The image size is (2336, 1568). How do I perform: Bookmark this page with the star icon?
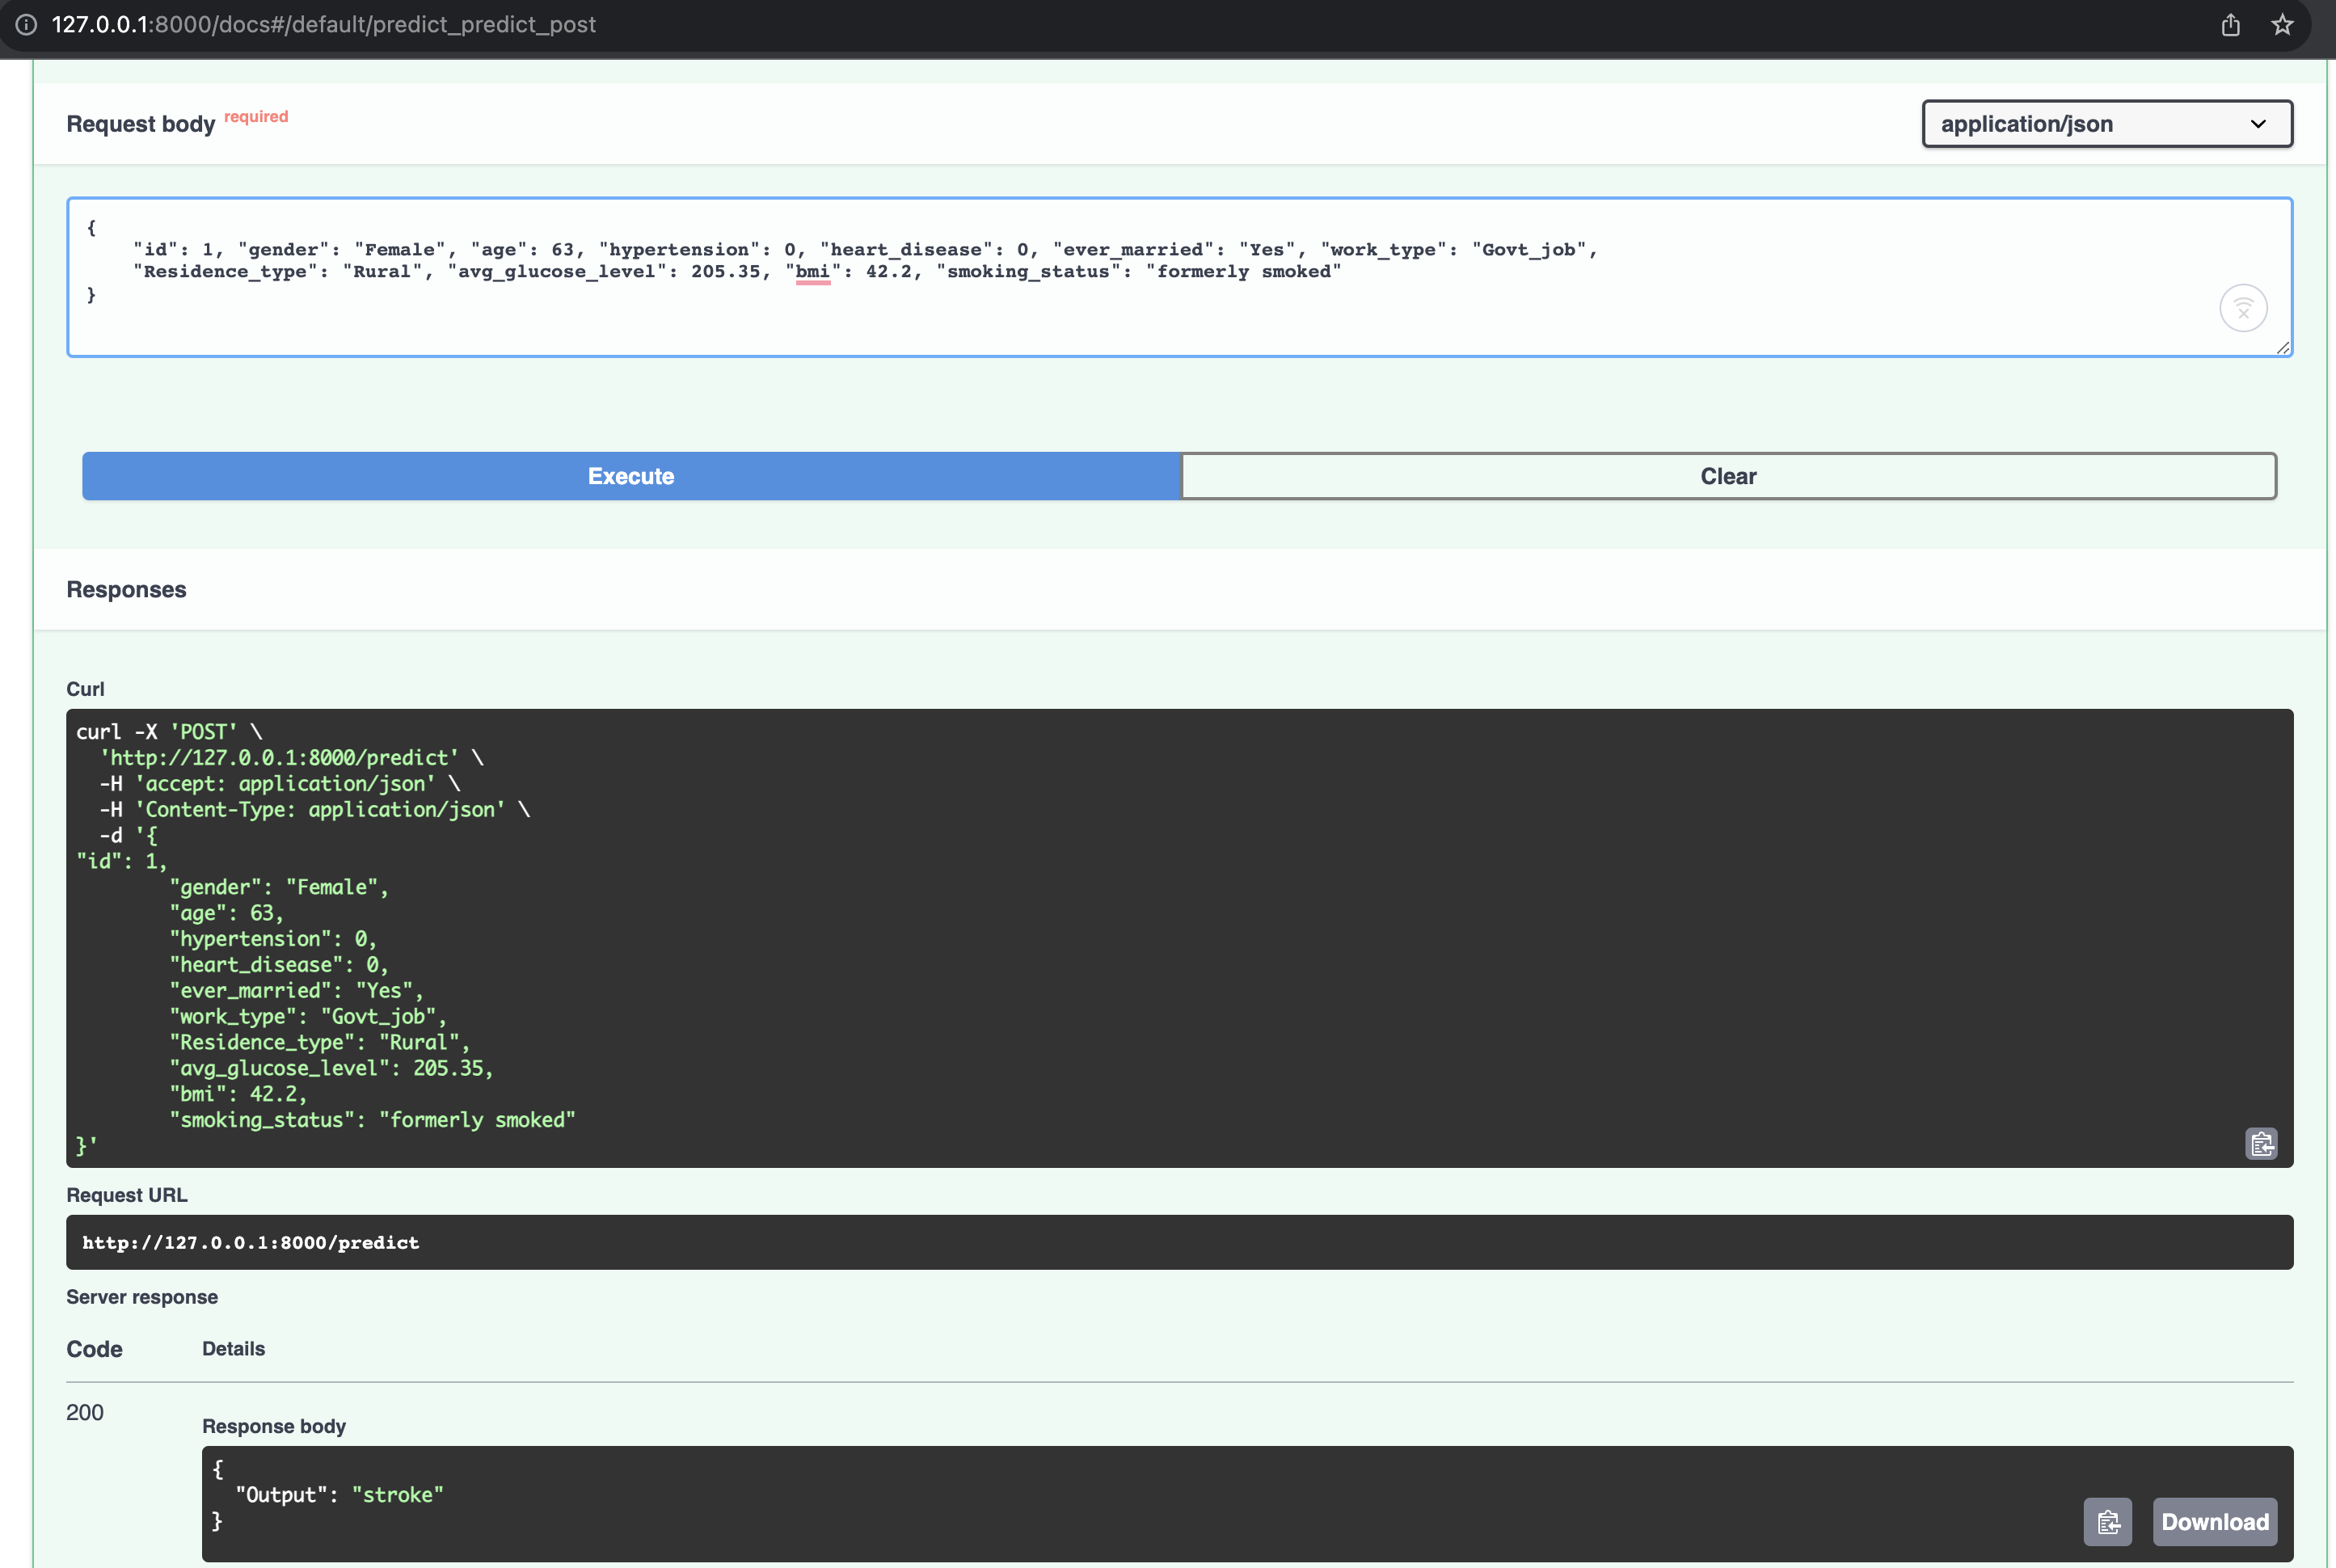point(2283,24)
